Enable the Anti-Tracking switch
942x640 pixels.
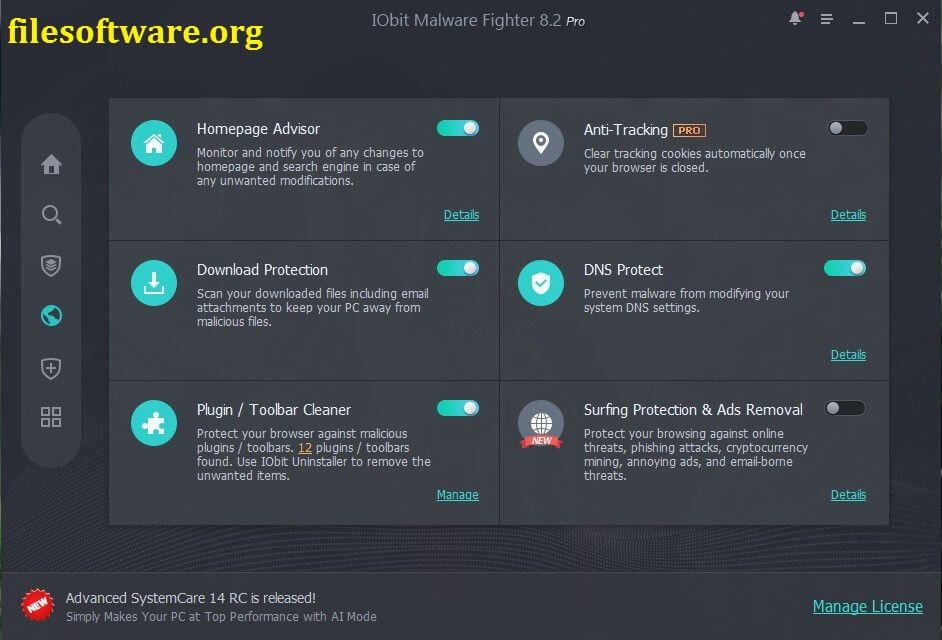pyautogui.click(x=848, y=128)
